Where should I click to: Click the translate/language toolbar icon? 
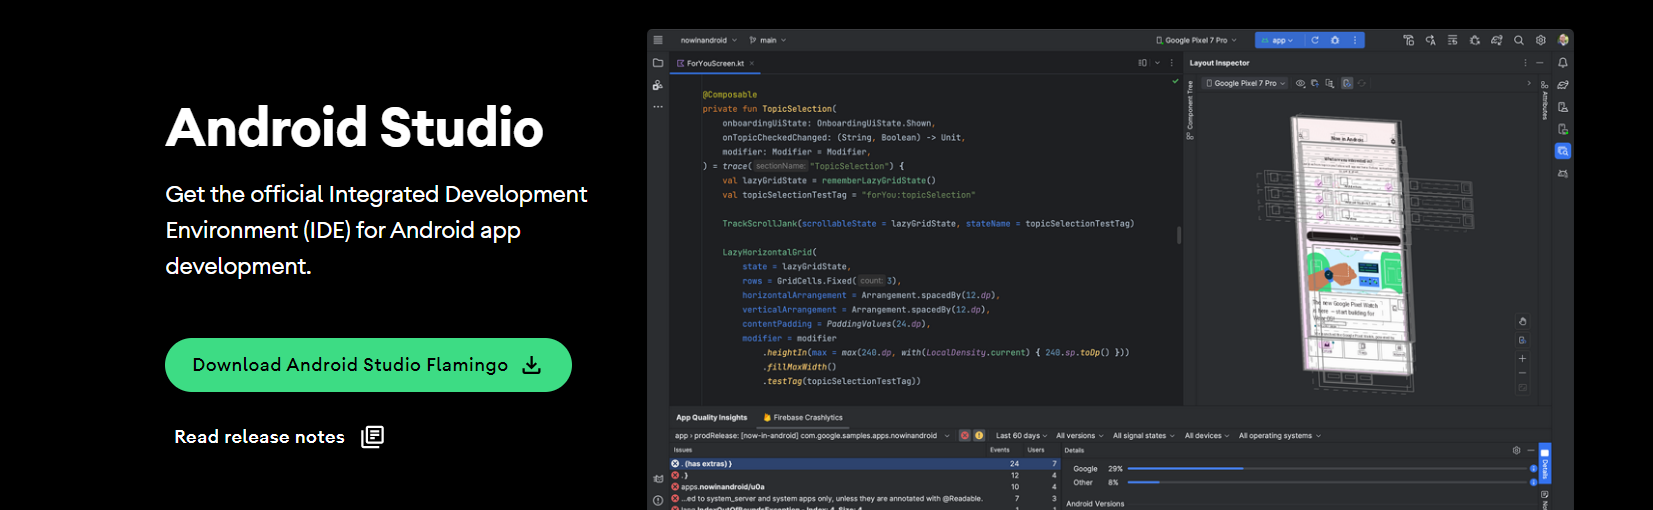(x=1430, y=40)
